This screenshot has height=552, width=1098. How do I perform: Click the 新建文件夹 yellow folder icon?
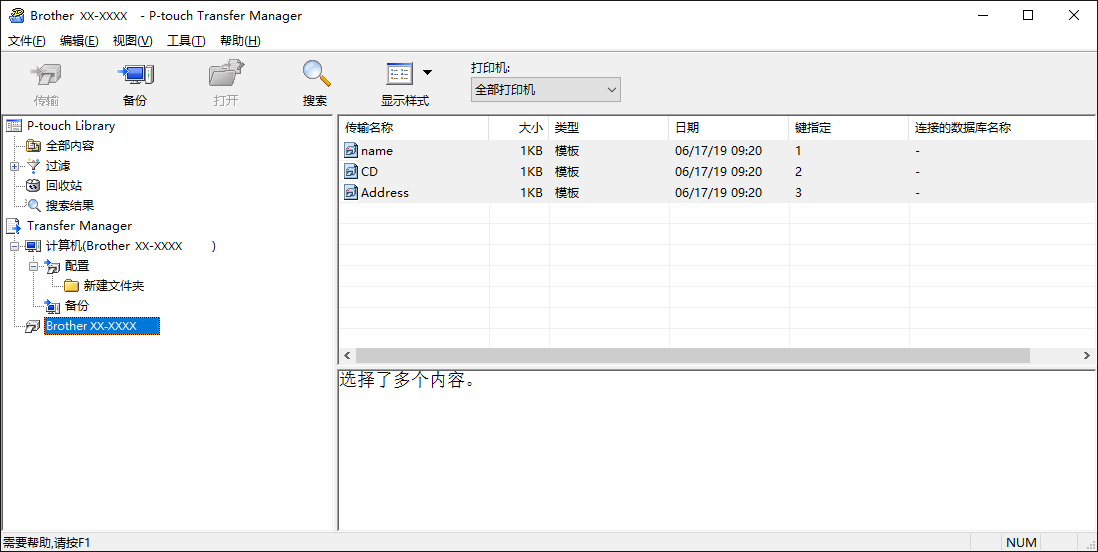coord(71,286)
